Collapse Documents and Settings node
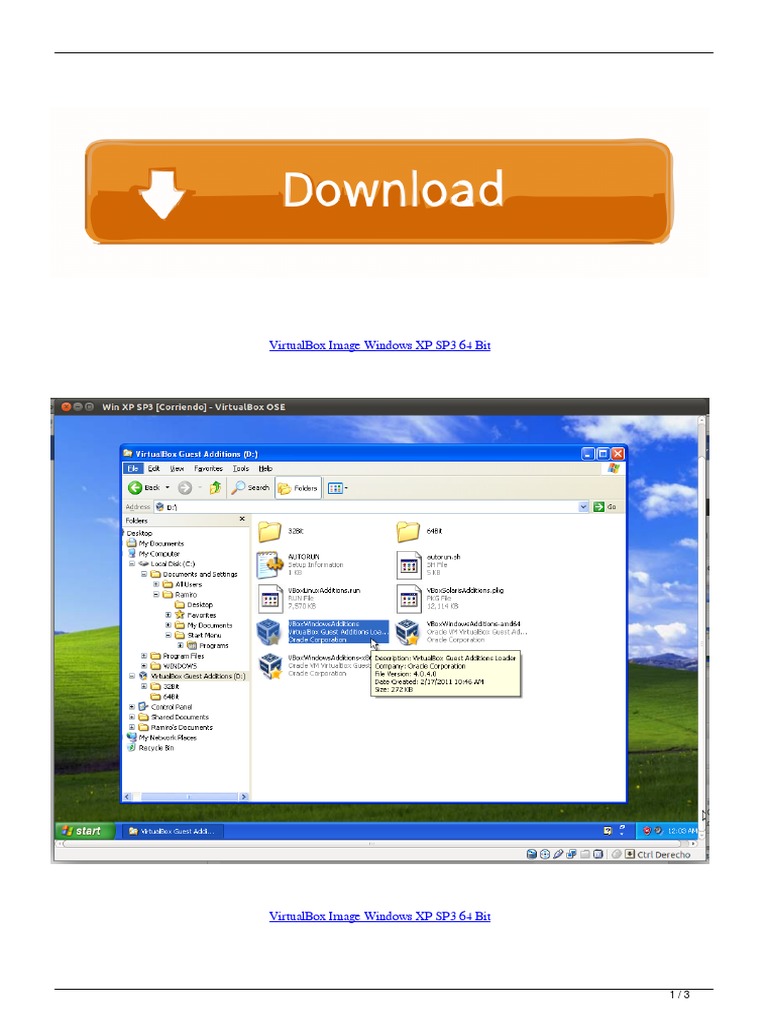 point(144,574)
